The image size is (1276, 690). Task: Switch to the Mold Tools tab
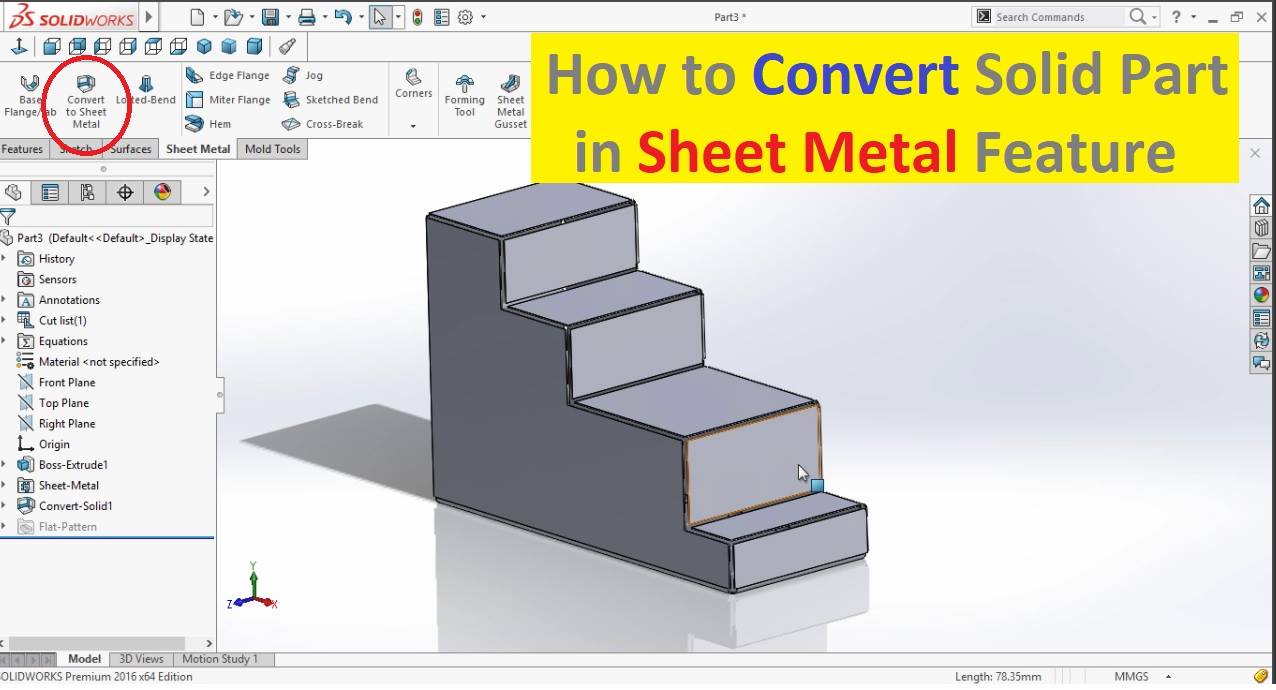click(x=273, y=149)
